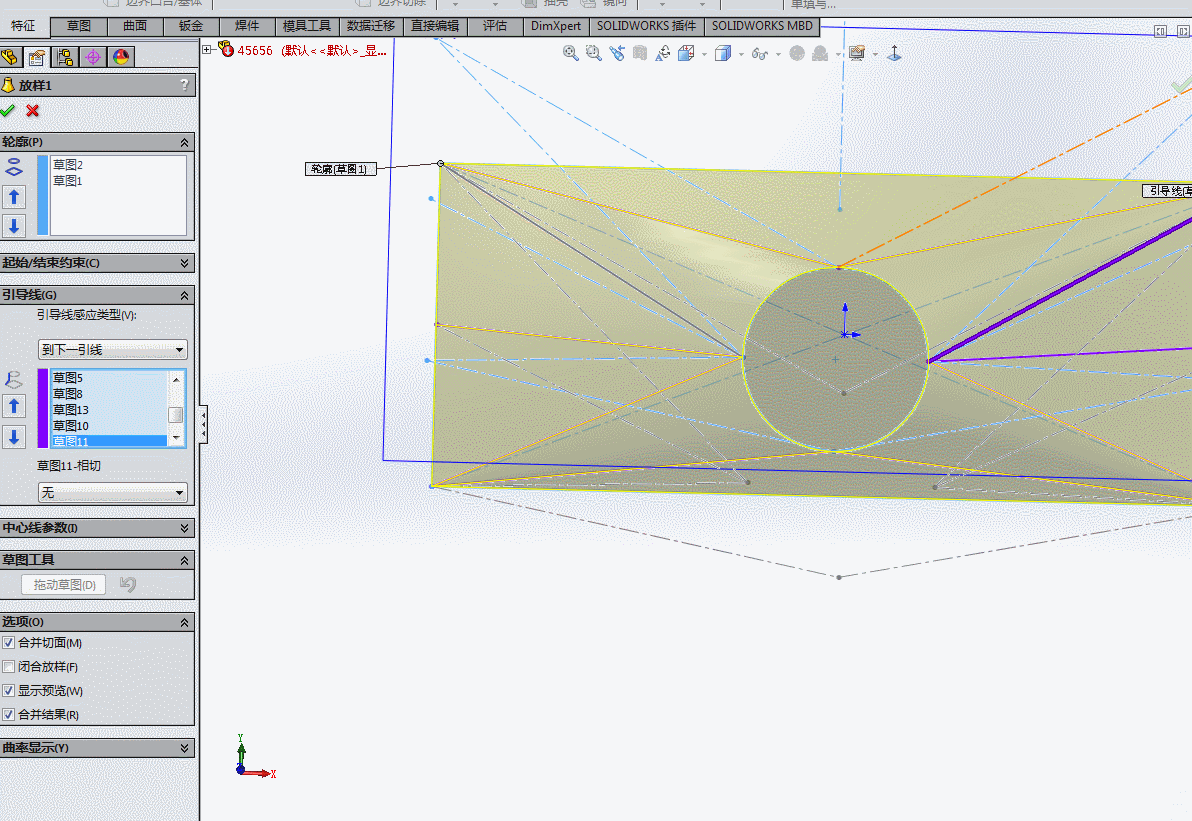Expand the 中心线参数(I) section
Viewport: 1192px width, 821px height.
click(184, 528)
